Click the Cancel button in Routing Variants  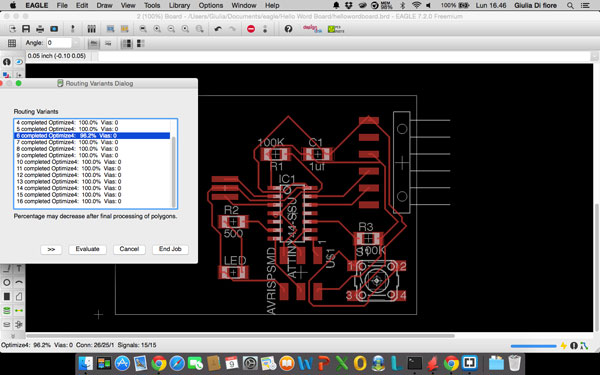129,249
